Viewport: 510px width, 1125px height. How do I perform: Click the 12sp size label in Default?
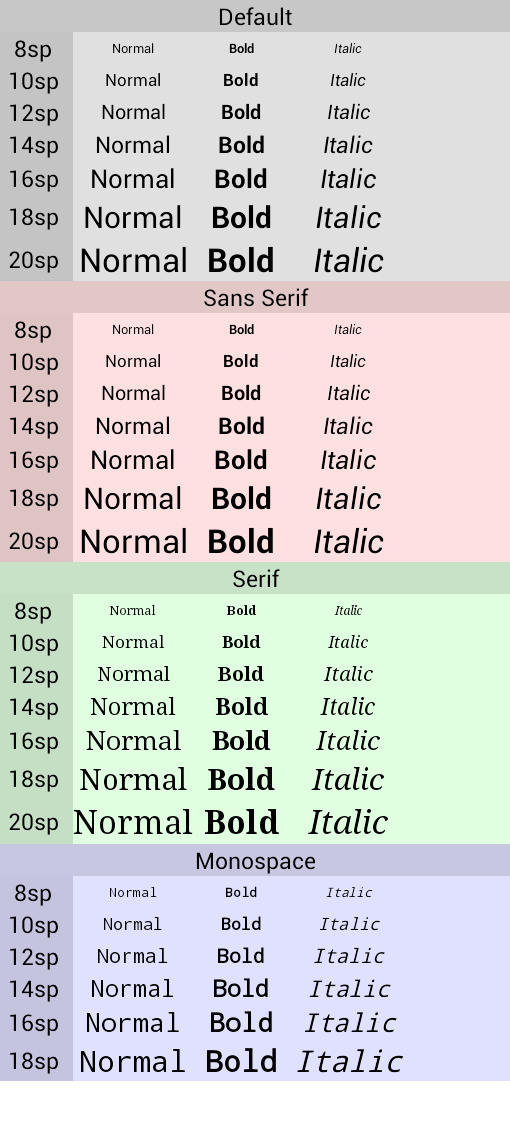click(34, 113)
